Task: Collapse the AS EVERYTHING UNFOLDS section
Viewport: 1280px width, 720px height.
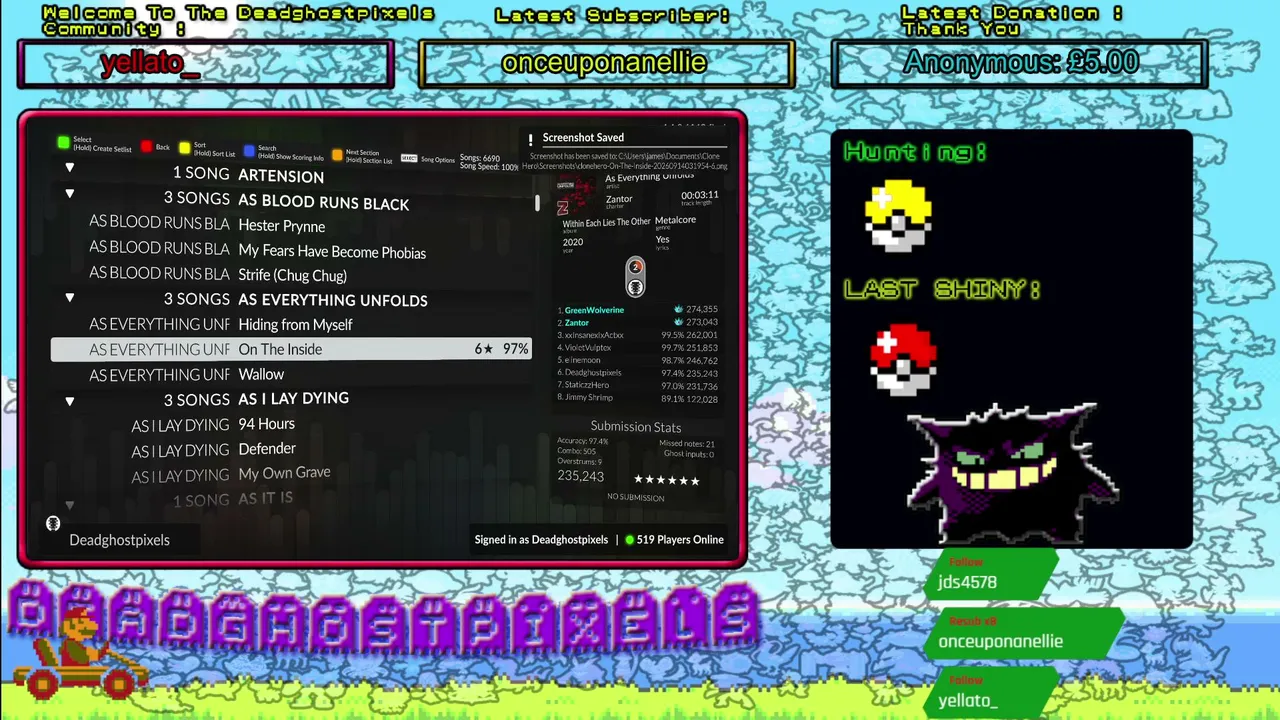Action: 70,297
